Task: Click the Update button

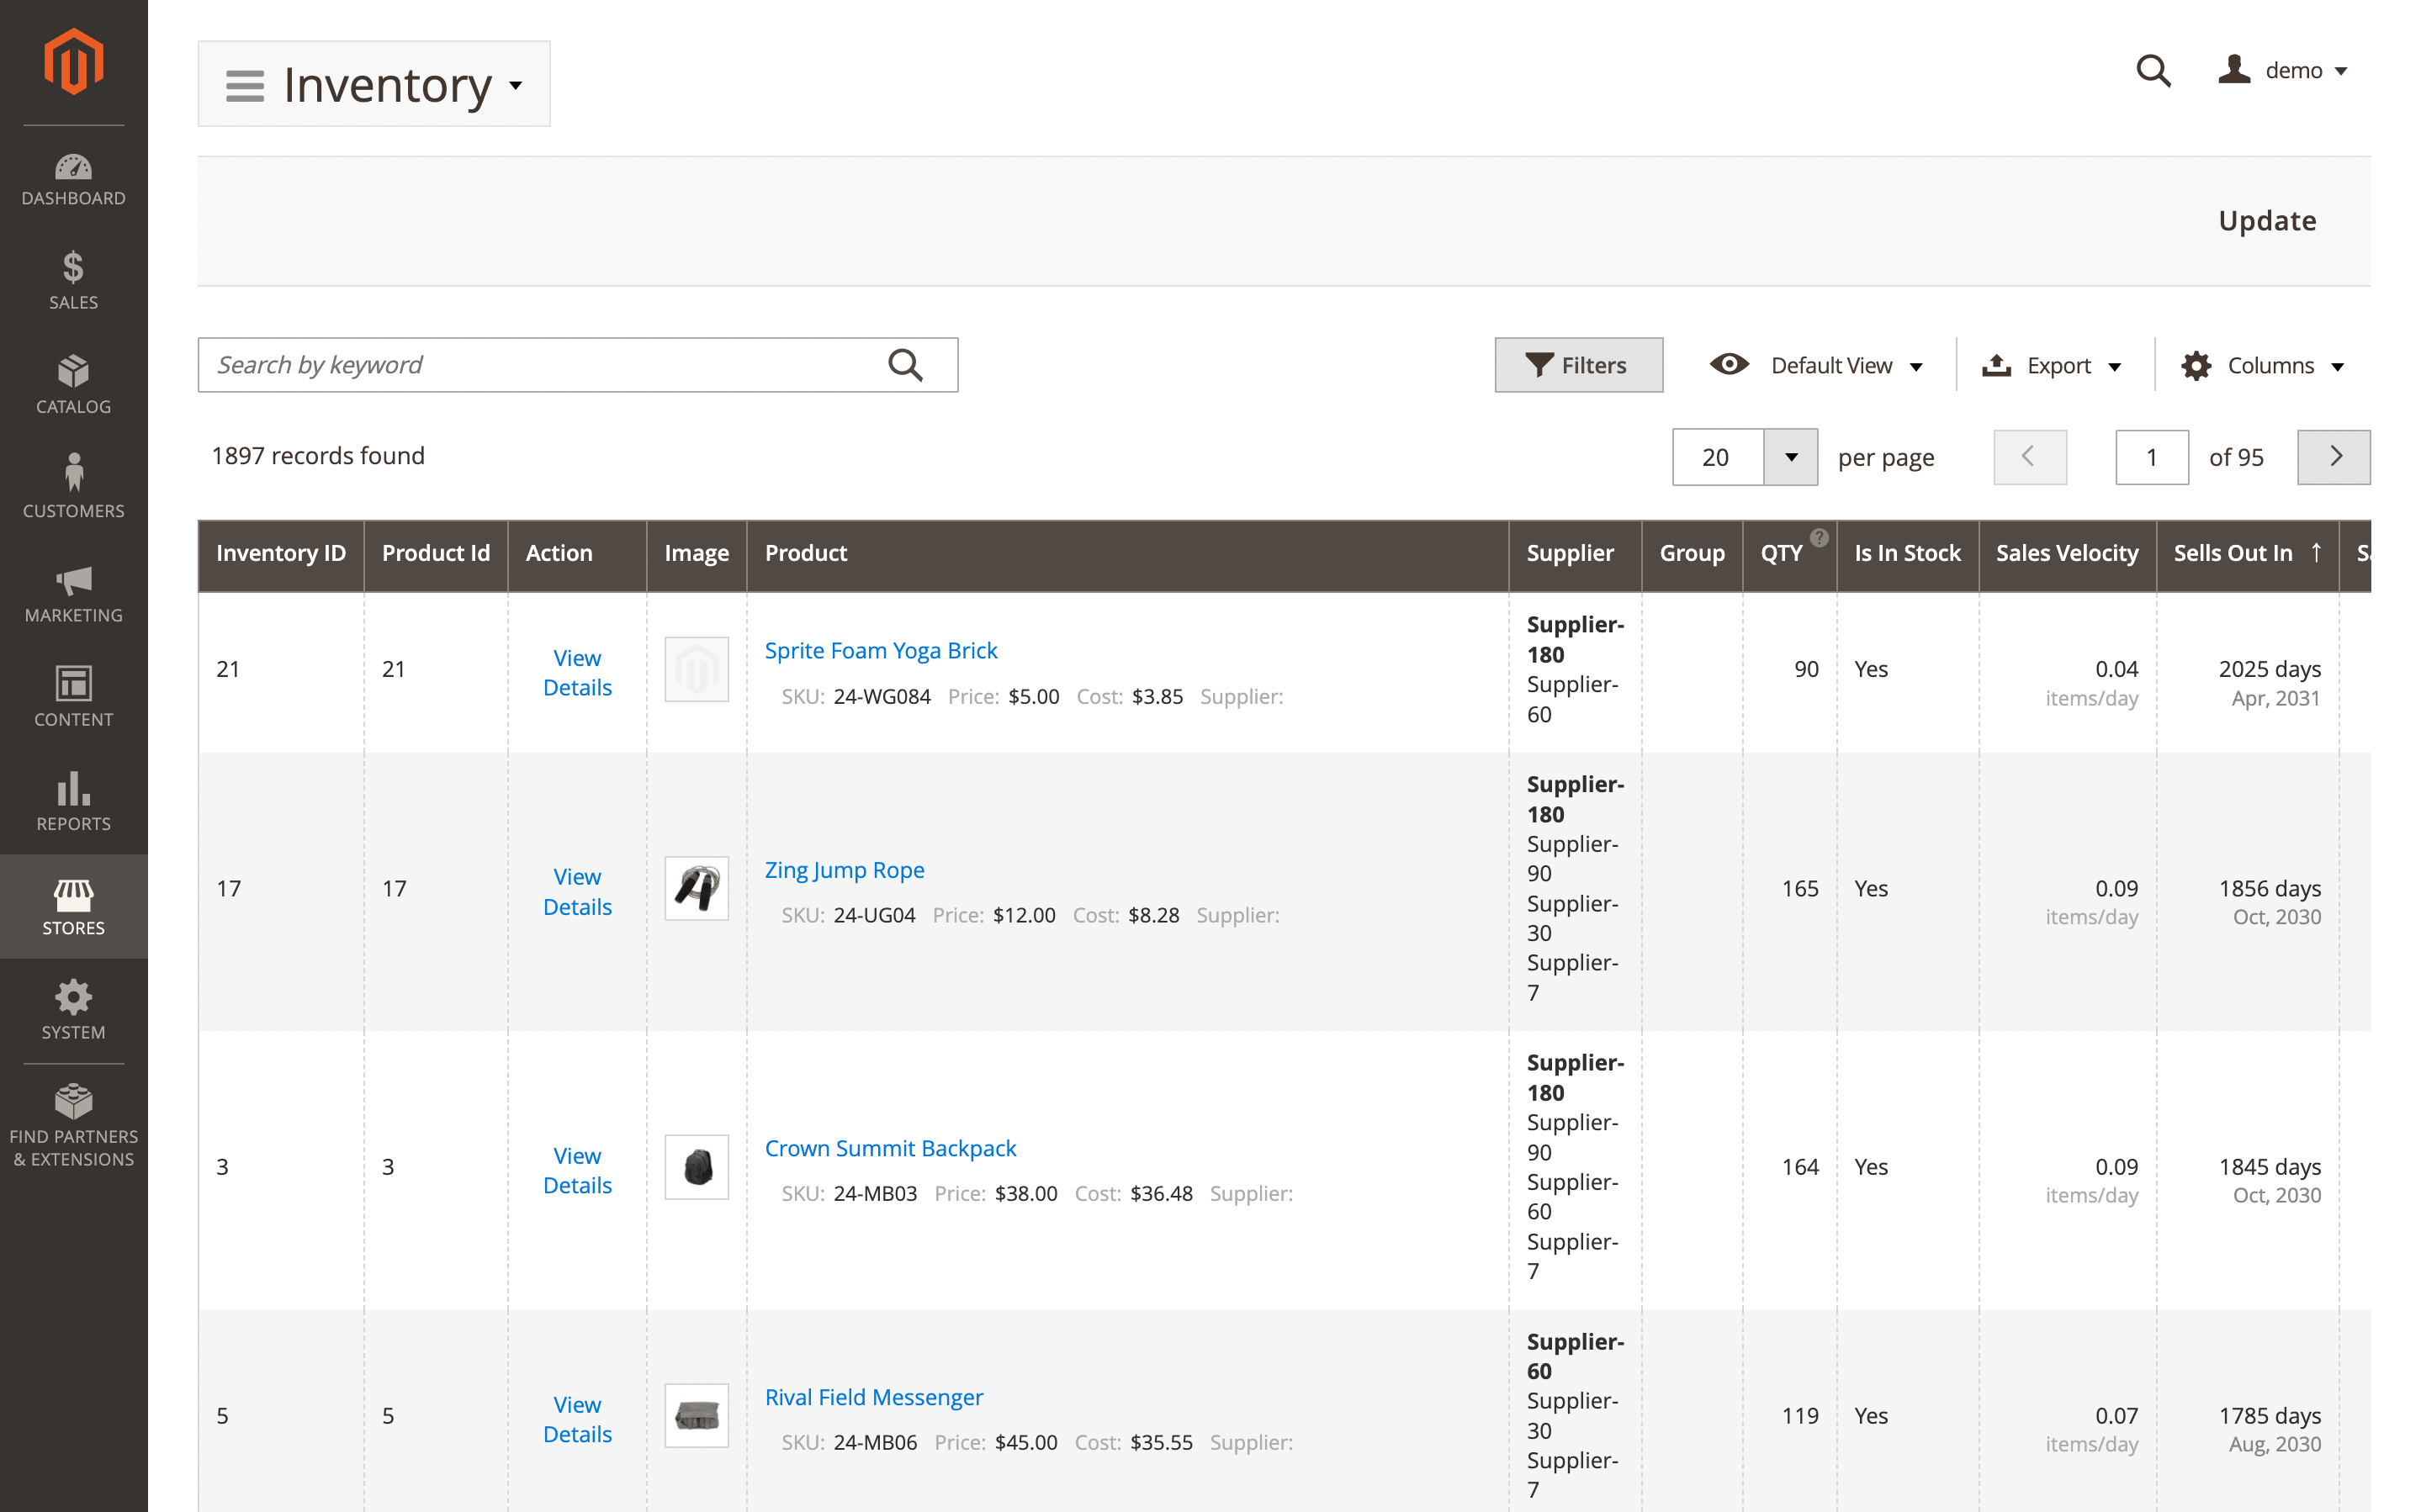Action: click(2266, 221)
